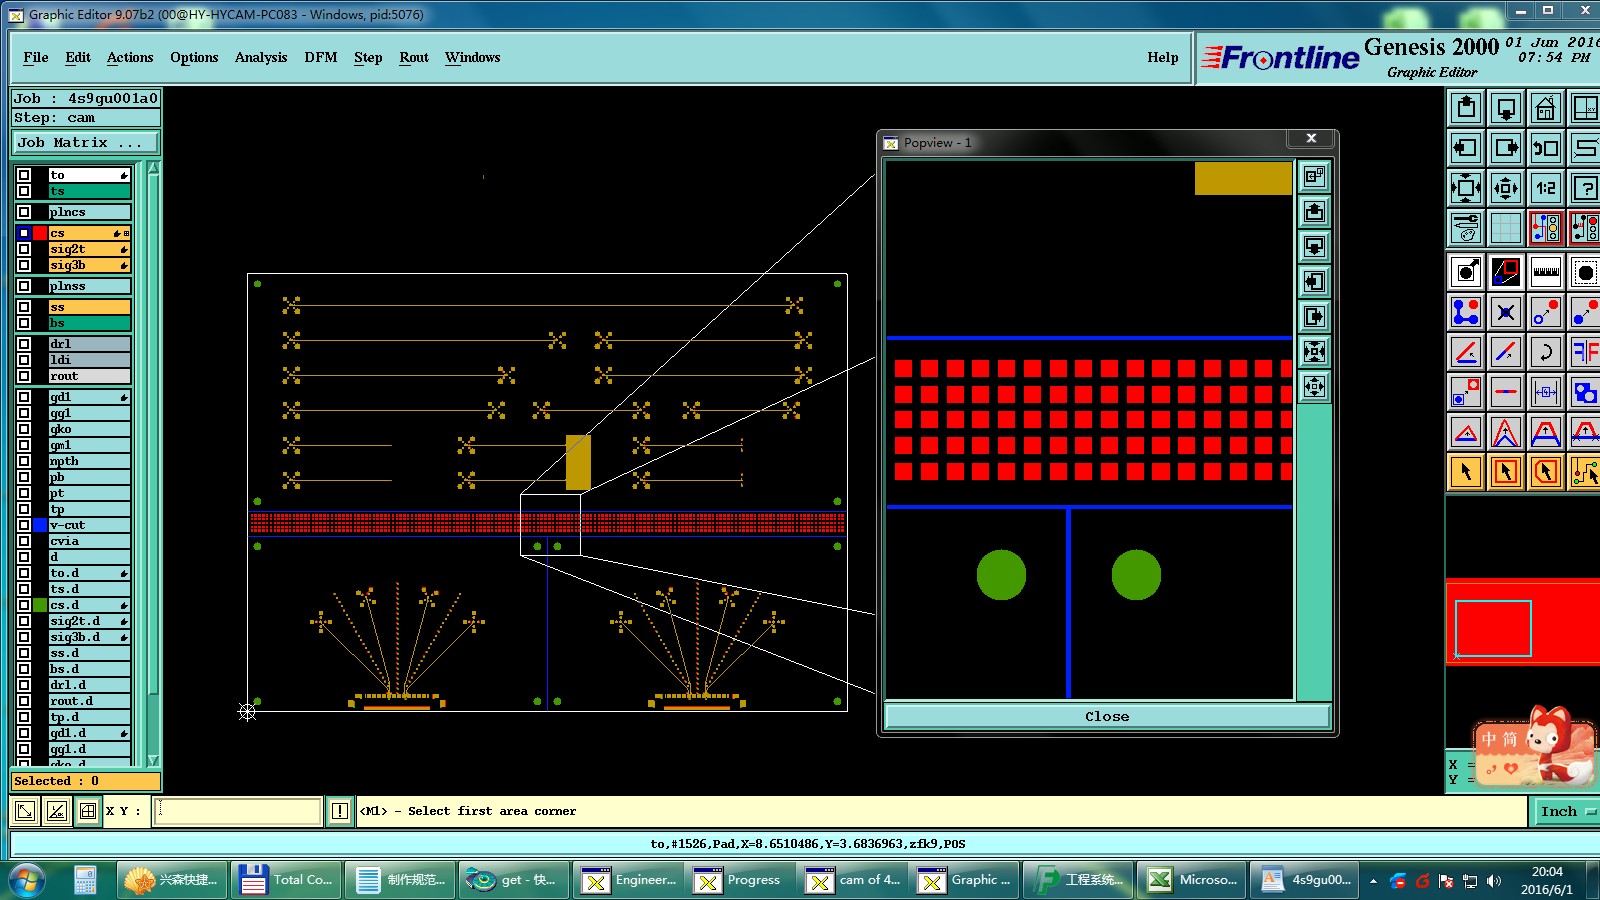Click the add pad feature icon
Screen dimensions: 1600x900
pos(1466,272)
